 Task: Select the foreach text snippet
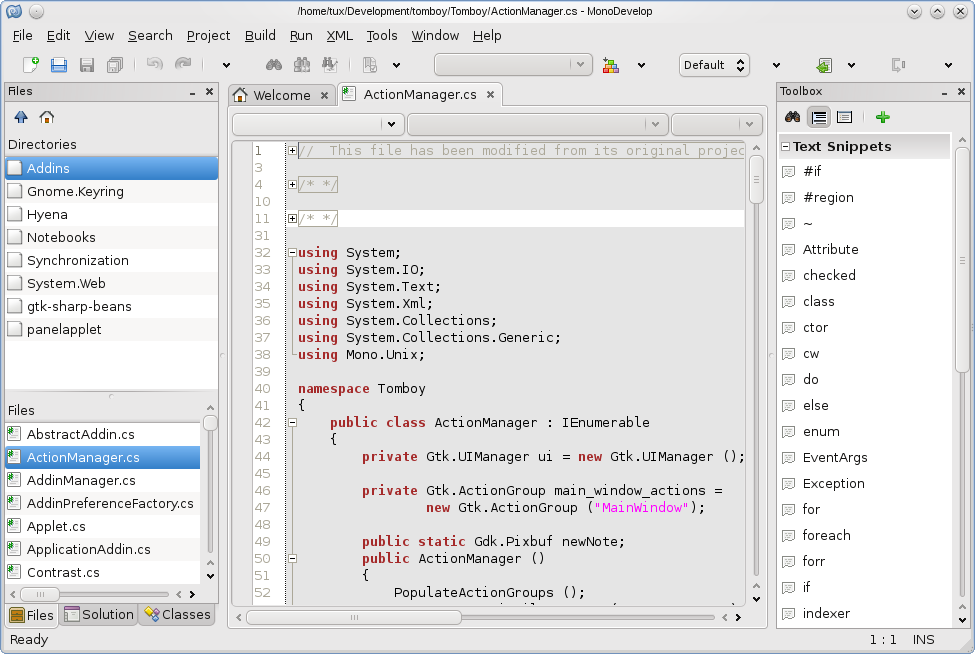(x=826, y=535)
